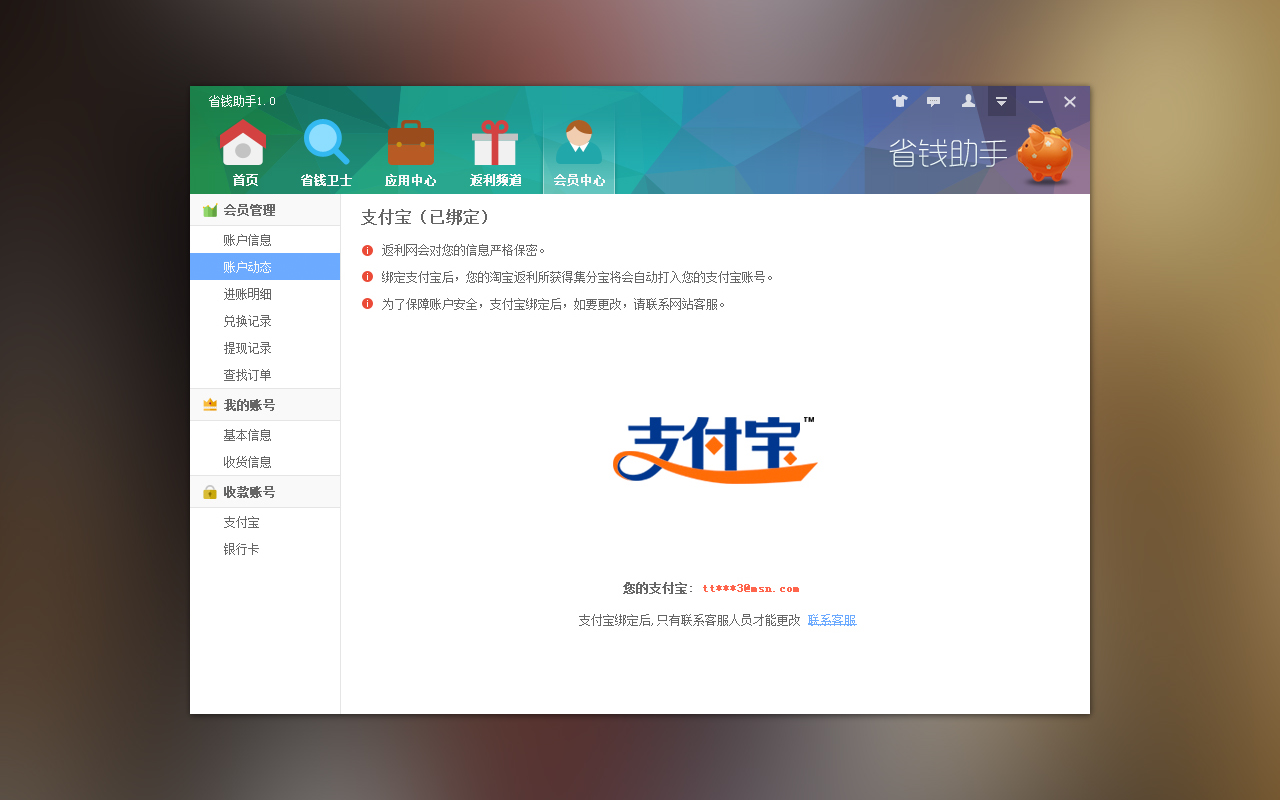Viewport: 1280px width, 800px height.
Task: Click the skin (shirt) icon in title bar
Action: click(x=900, y=101)
